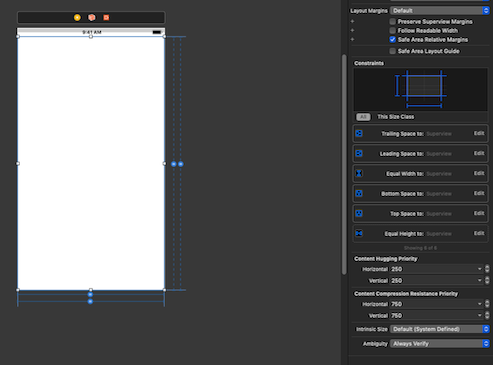Click the Trailing Space constraint icon
The image size is (493, 365).
coord(359,133)
